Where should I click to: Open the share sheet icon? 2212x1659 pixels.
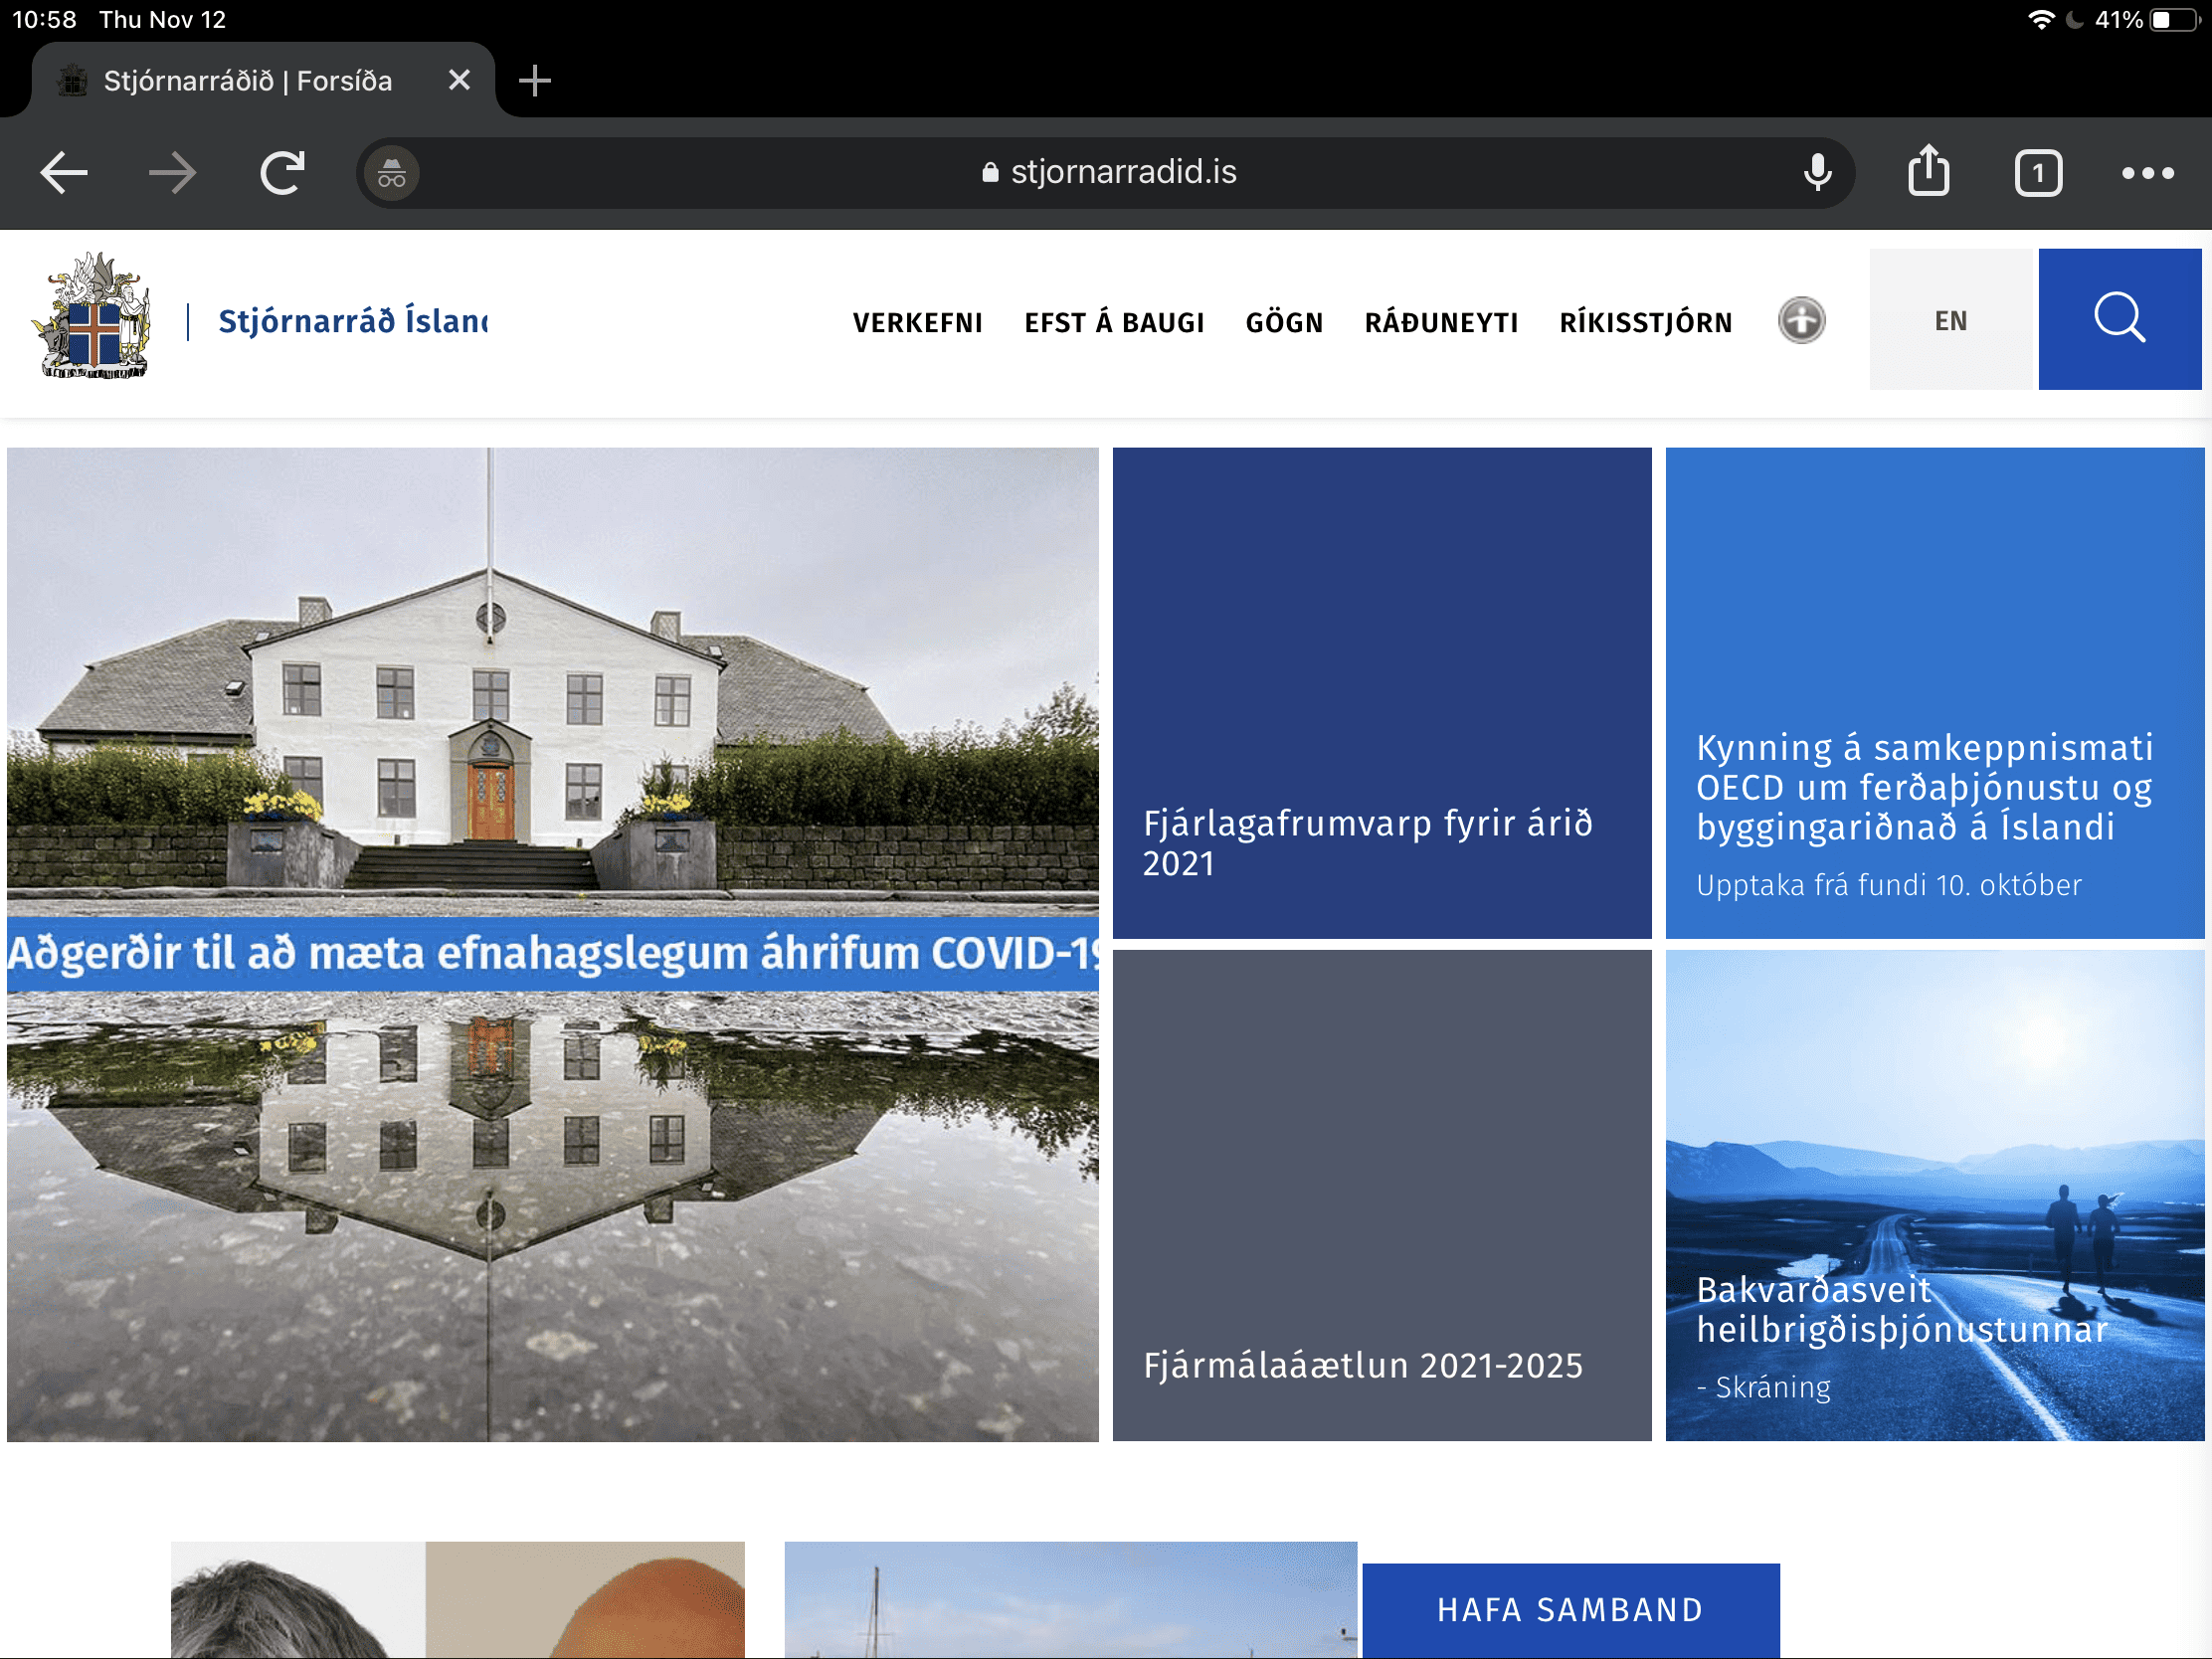(1928, 172)
